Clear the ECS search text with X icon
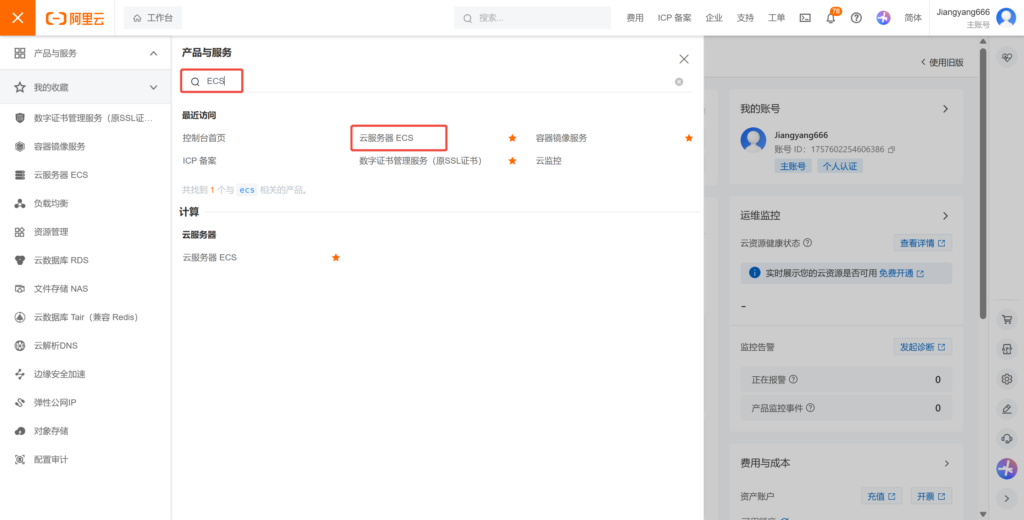The height and width of the screenshot is (520, 1024). 679,81
